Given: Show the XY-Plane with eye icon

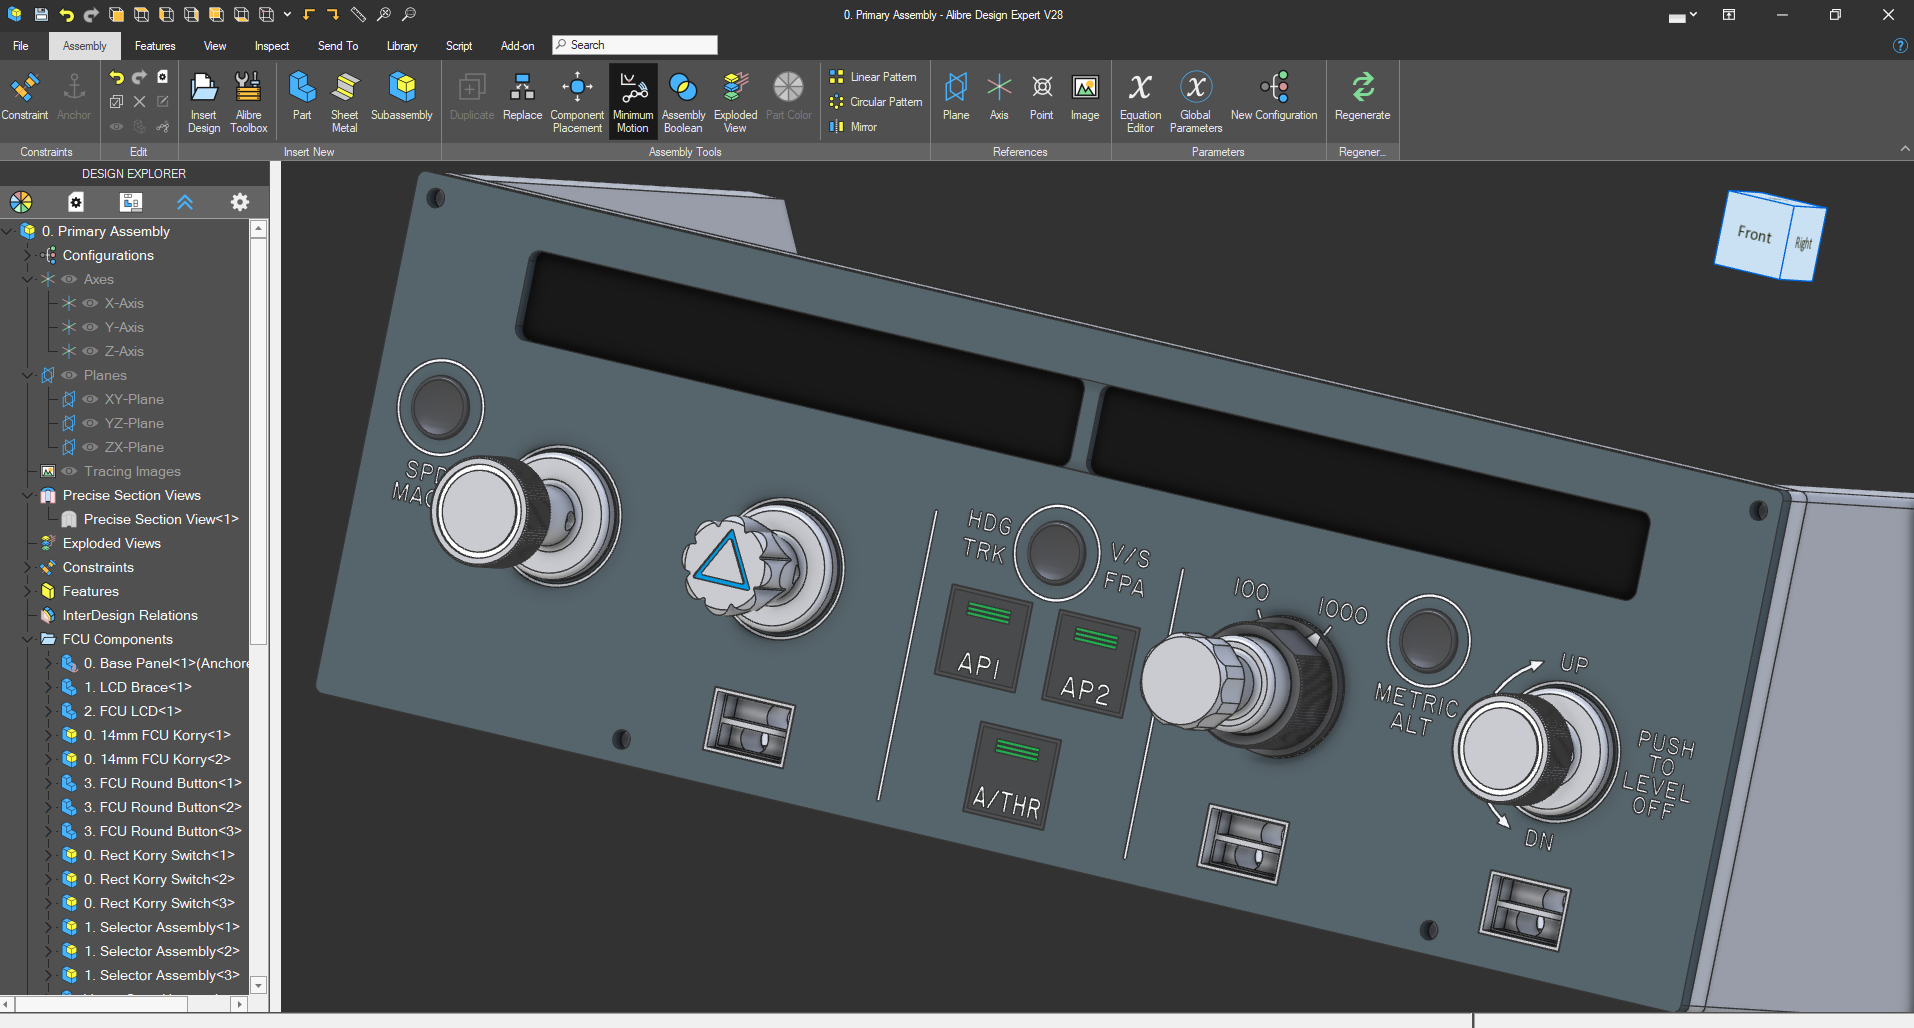Looking at the screenshot, I should [90, 399].
